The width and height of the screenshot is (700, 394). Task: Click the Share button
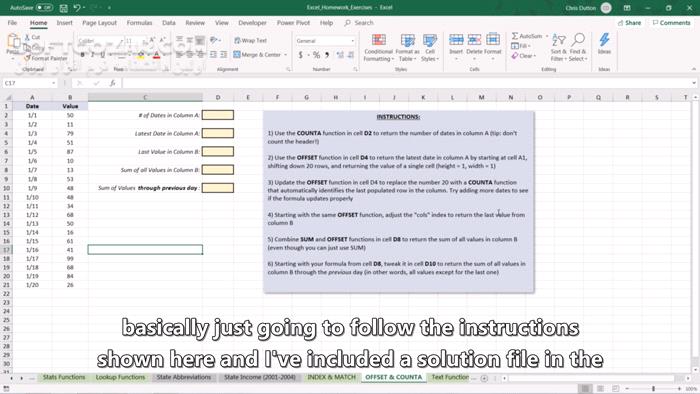tap(629, 23)
